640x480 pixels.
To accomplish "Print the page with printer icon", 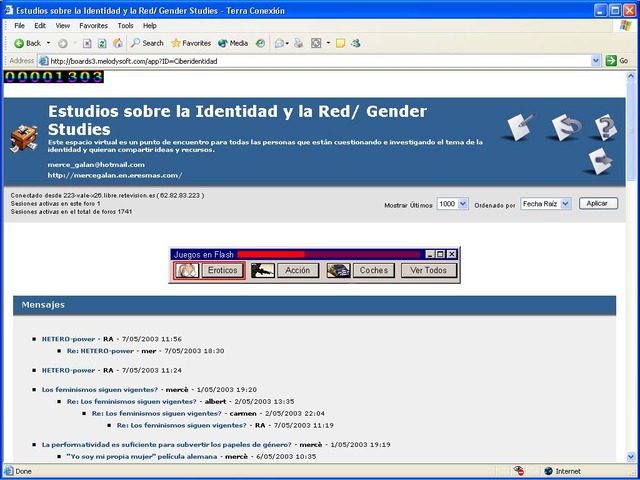I will tap(299, 43).
